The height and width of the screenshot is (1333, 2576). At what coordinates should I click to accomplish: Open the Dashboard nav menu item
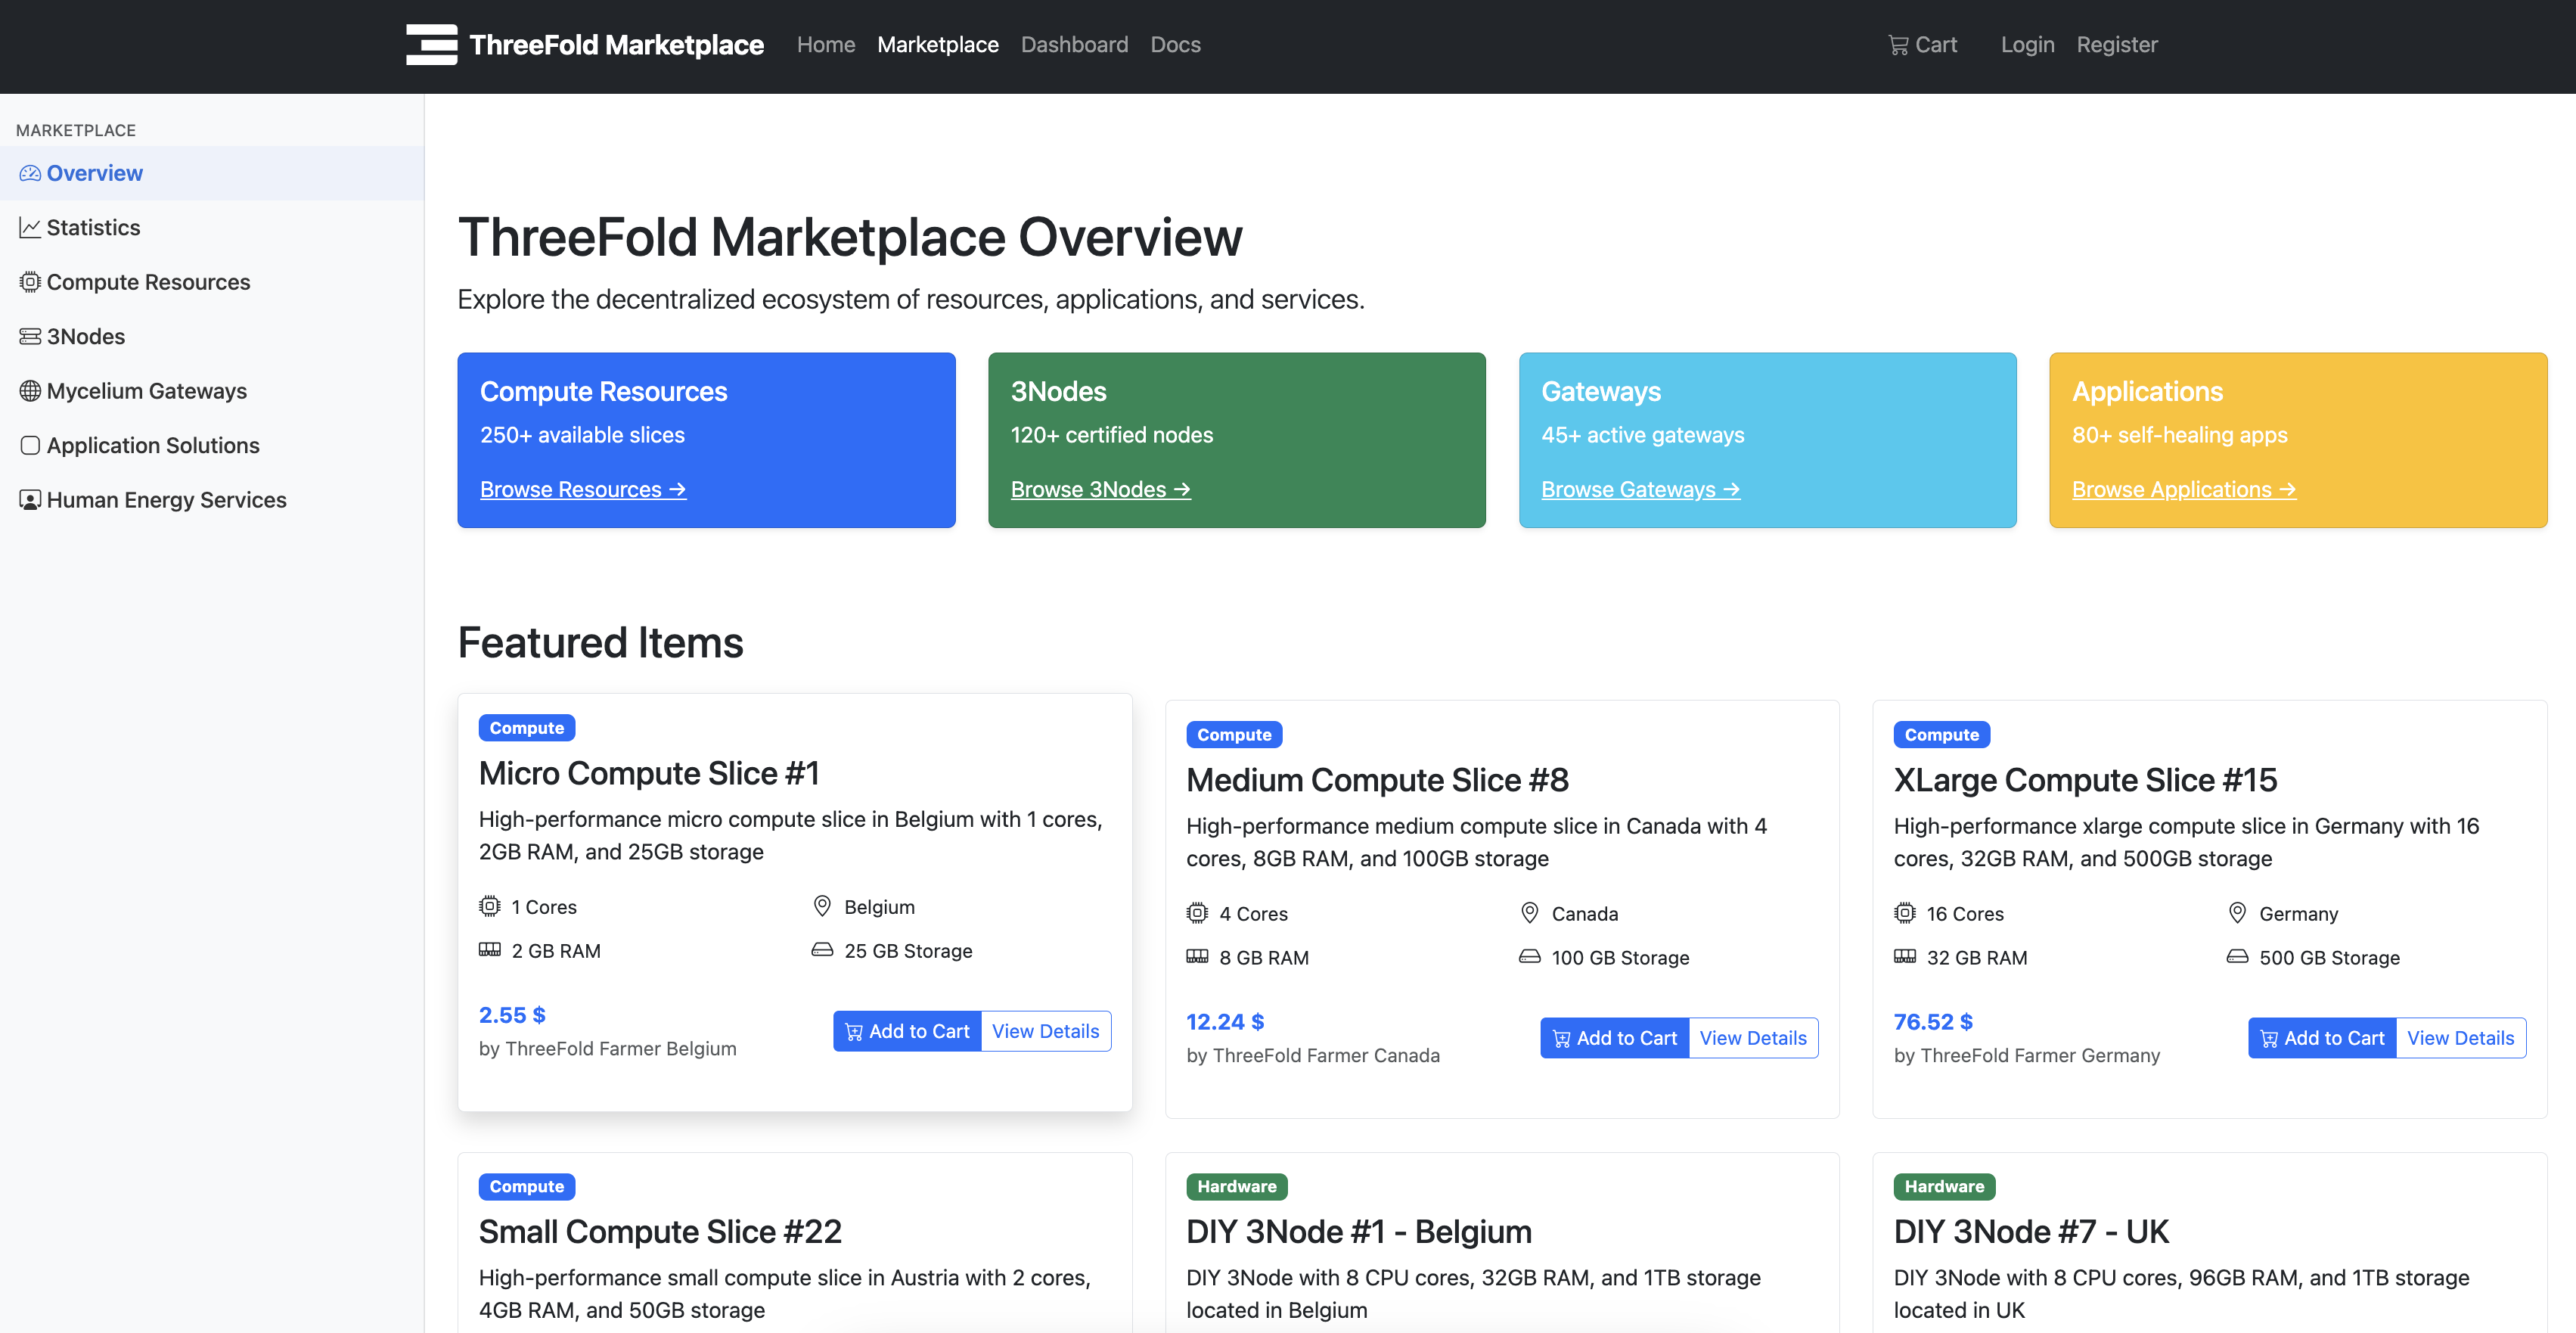tap(1074, 45)
